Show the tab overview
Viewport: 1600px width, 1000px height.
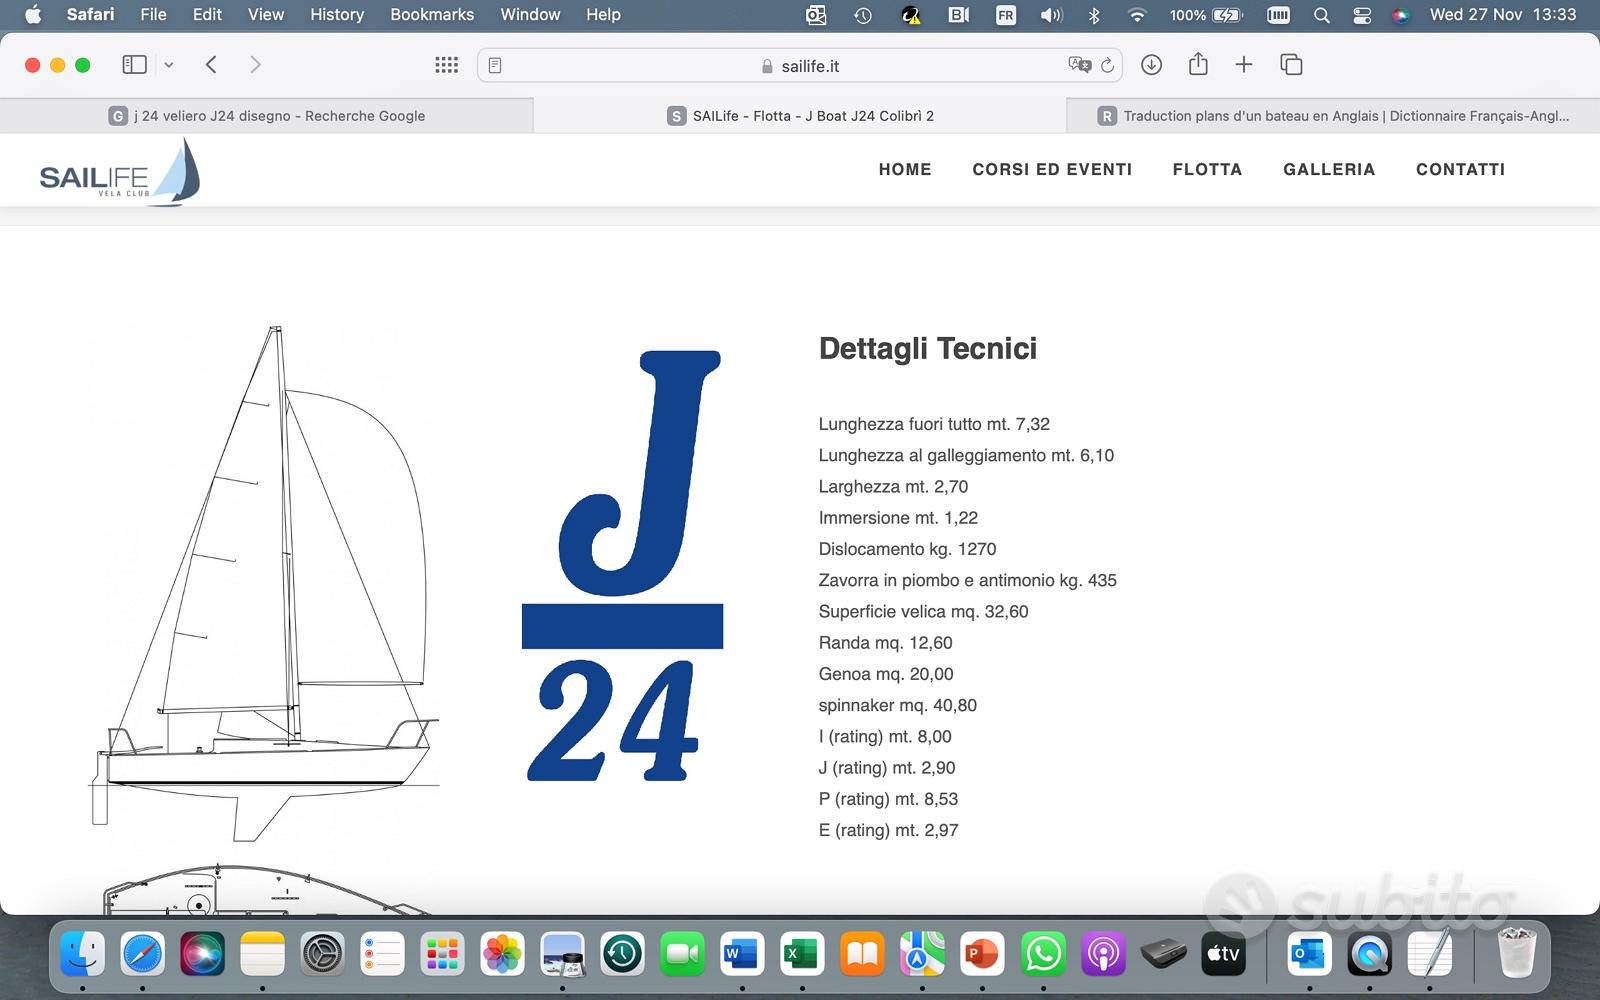pyautogui.click(x=1291, y=65)
